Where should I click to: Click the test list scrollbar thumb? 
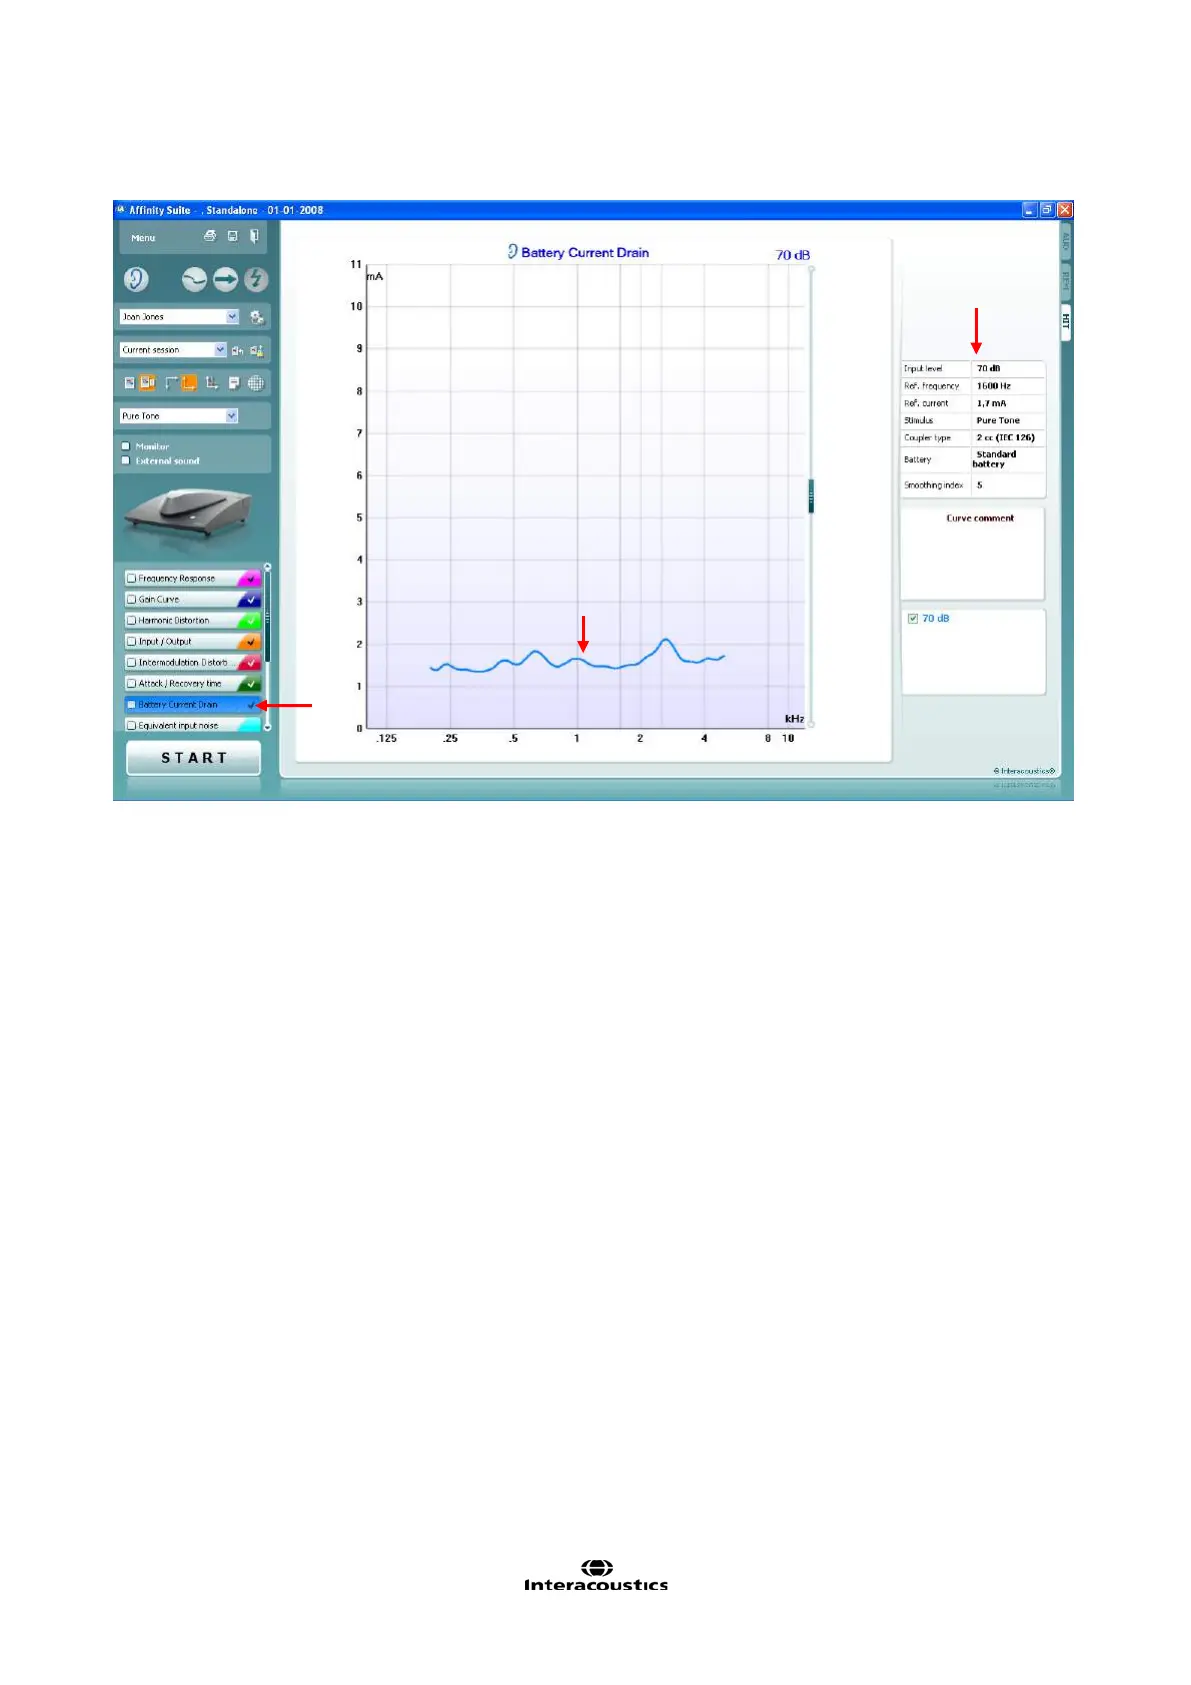(267, 618)
